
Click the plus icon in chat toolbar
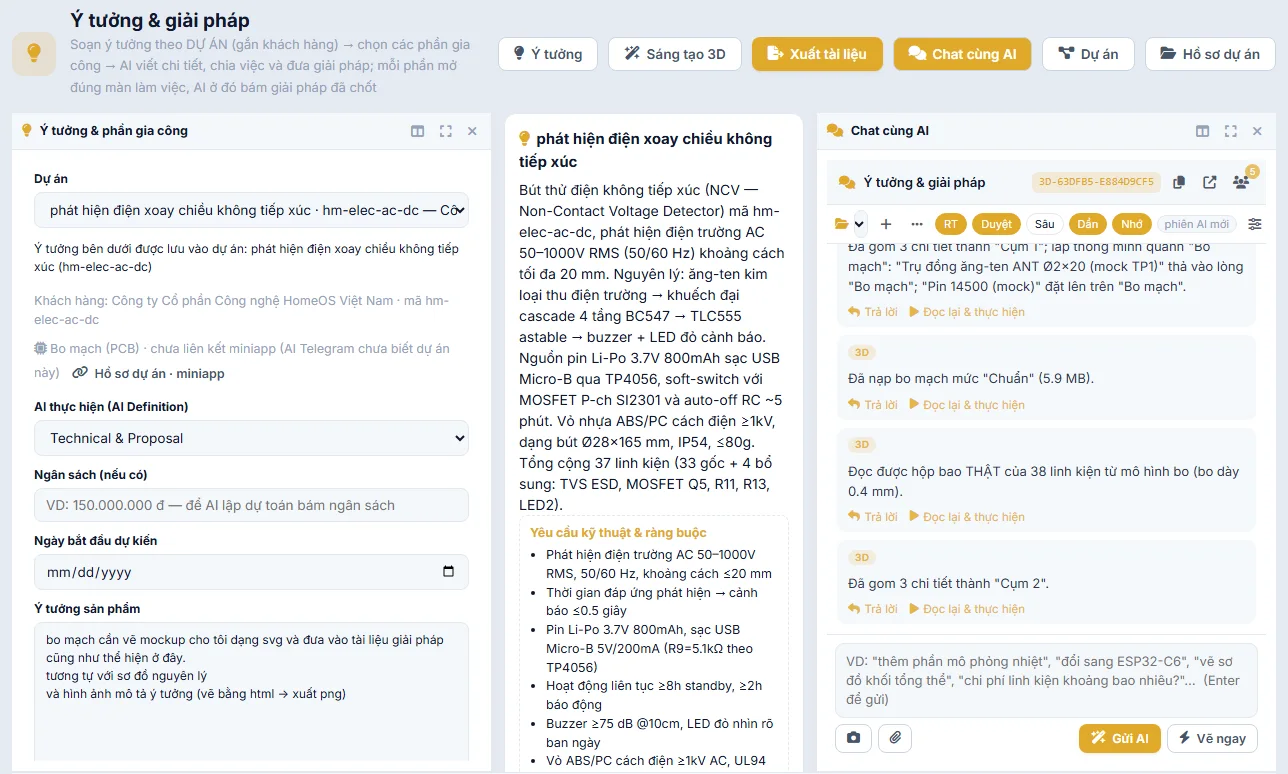(x=886, y=224)
